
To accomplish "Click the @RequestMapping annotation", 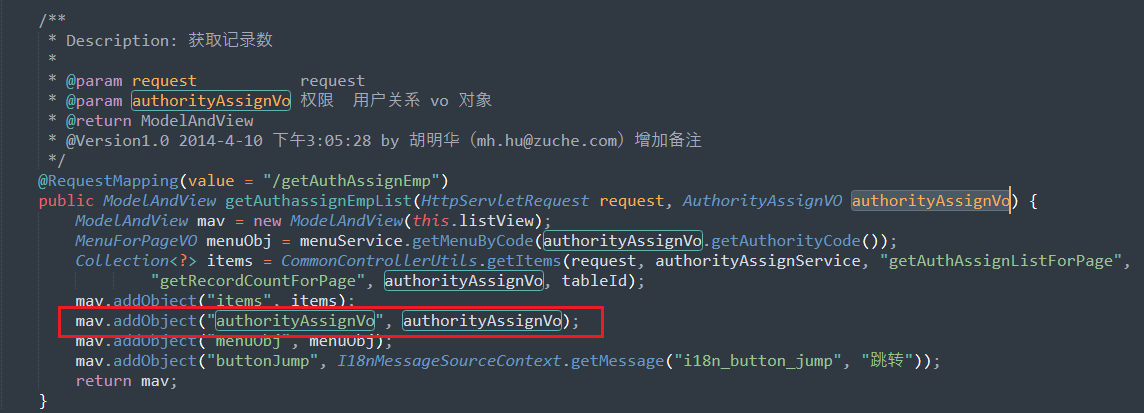I will [x=108, y=180].
